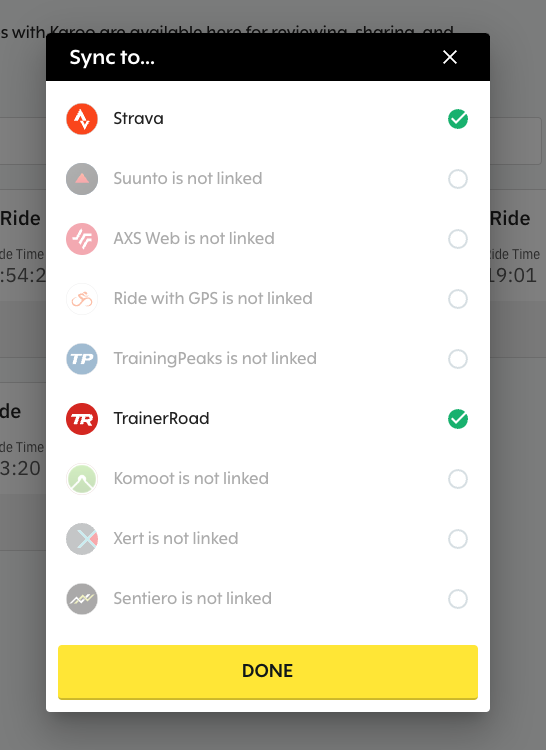Viewport: 546px width, 750px height.
Task: Click the Sentiero chart icon
Action: tap(82, 599)
